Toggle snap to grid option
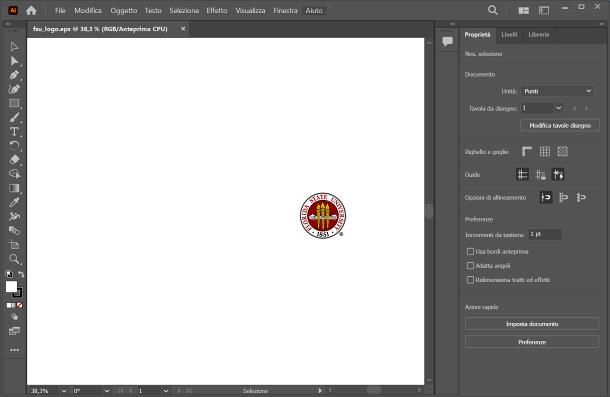 pos(581,197)
